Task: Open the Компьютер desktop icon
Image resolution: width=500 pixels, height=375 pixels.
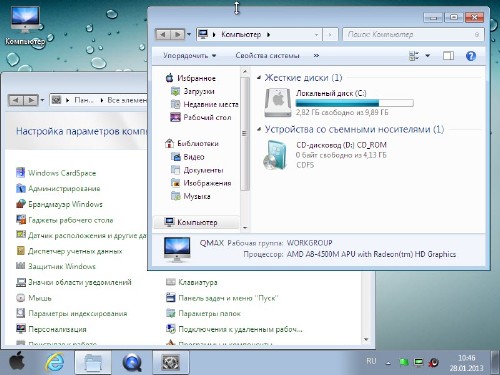Action: (x=25, y=26)
